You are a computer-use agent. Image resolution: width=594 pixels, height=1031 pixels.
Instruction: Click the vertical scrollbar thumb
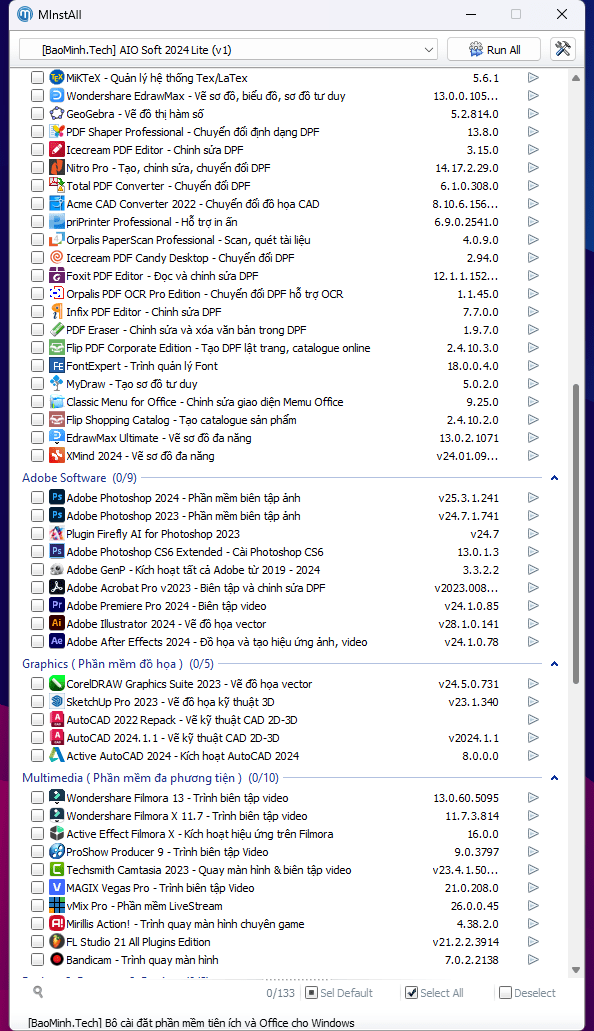[576, 534]
